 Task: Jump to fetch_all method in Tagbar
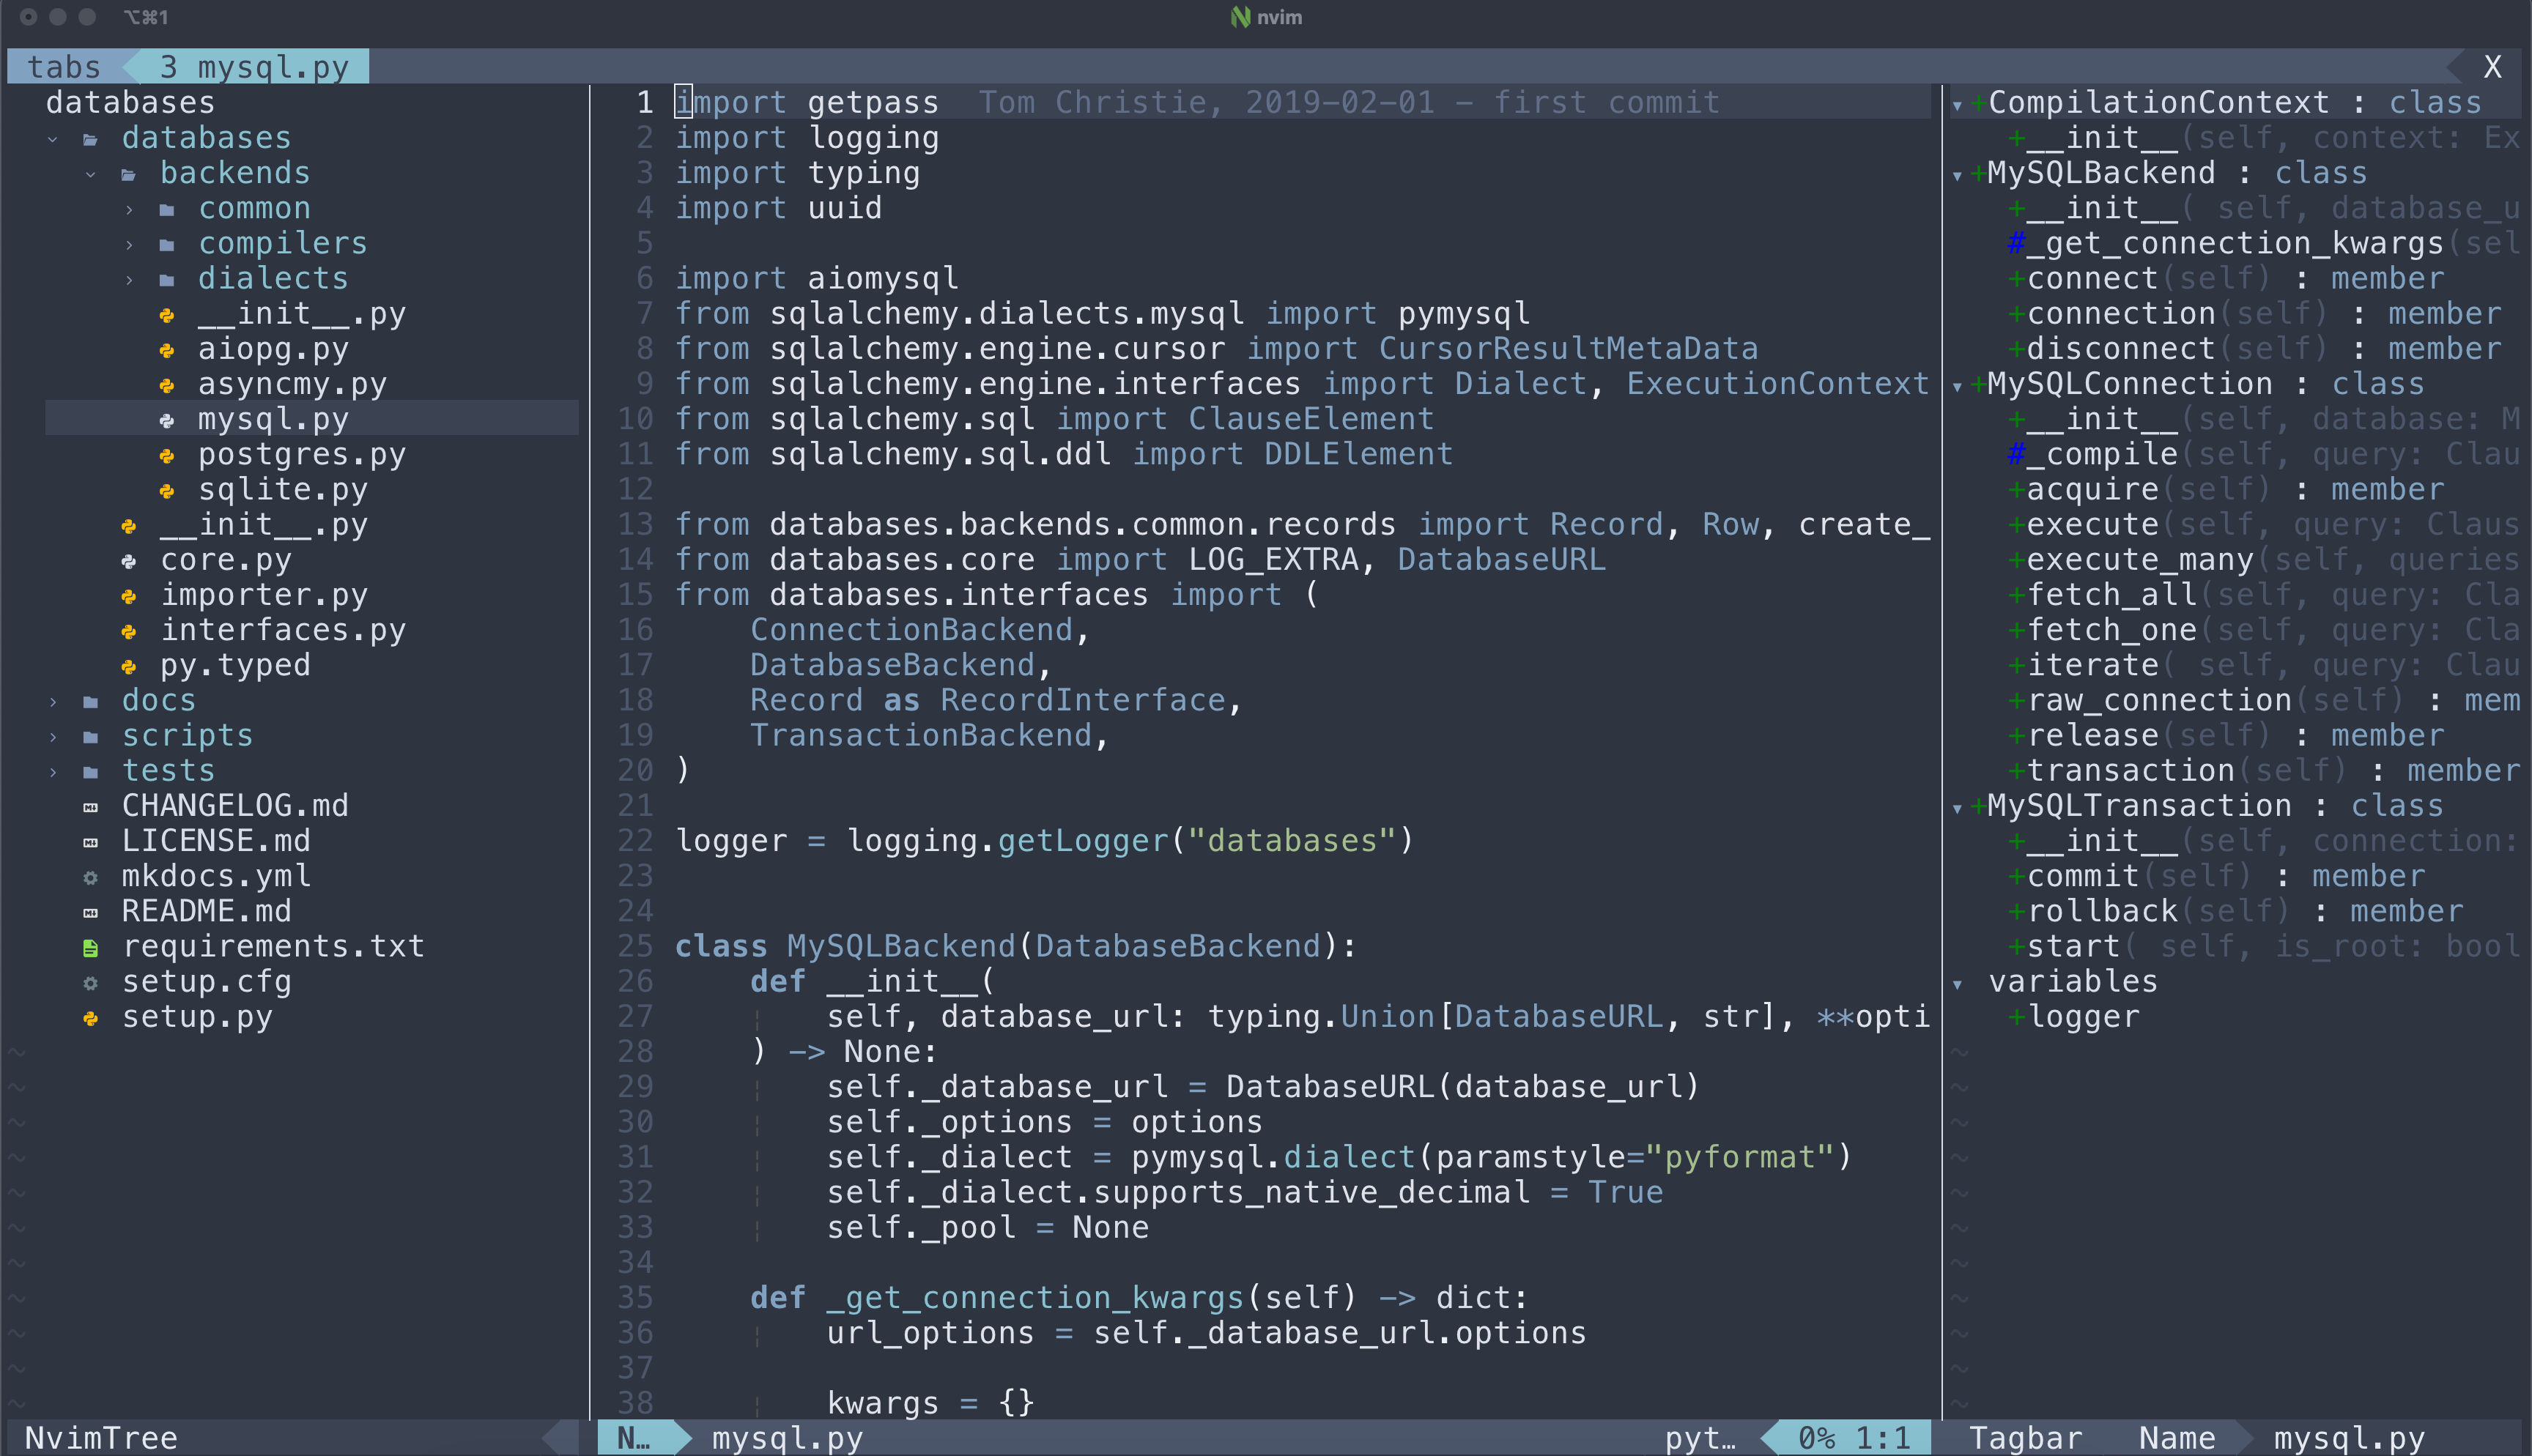(2111, 595)
